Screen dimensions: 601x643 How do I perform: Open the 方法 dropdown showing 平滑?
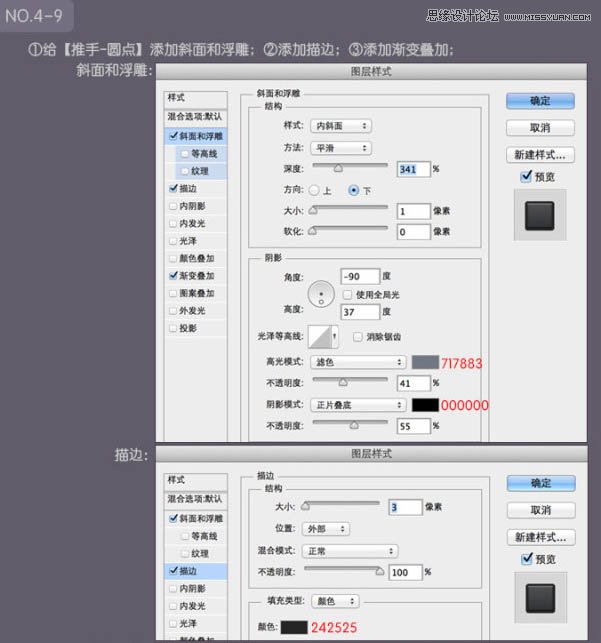341,148
